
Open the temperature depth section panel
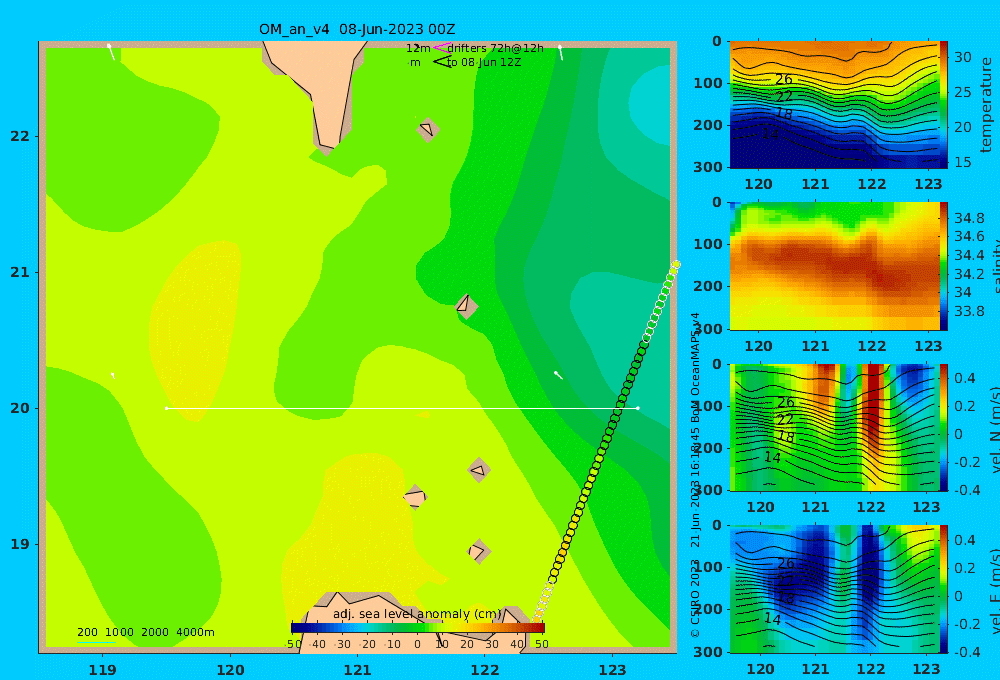(834, 105)
